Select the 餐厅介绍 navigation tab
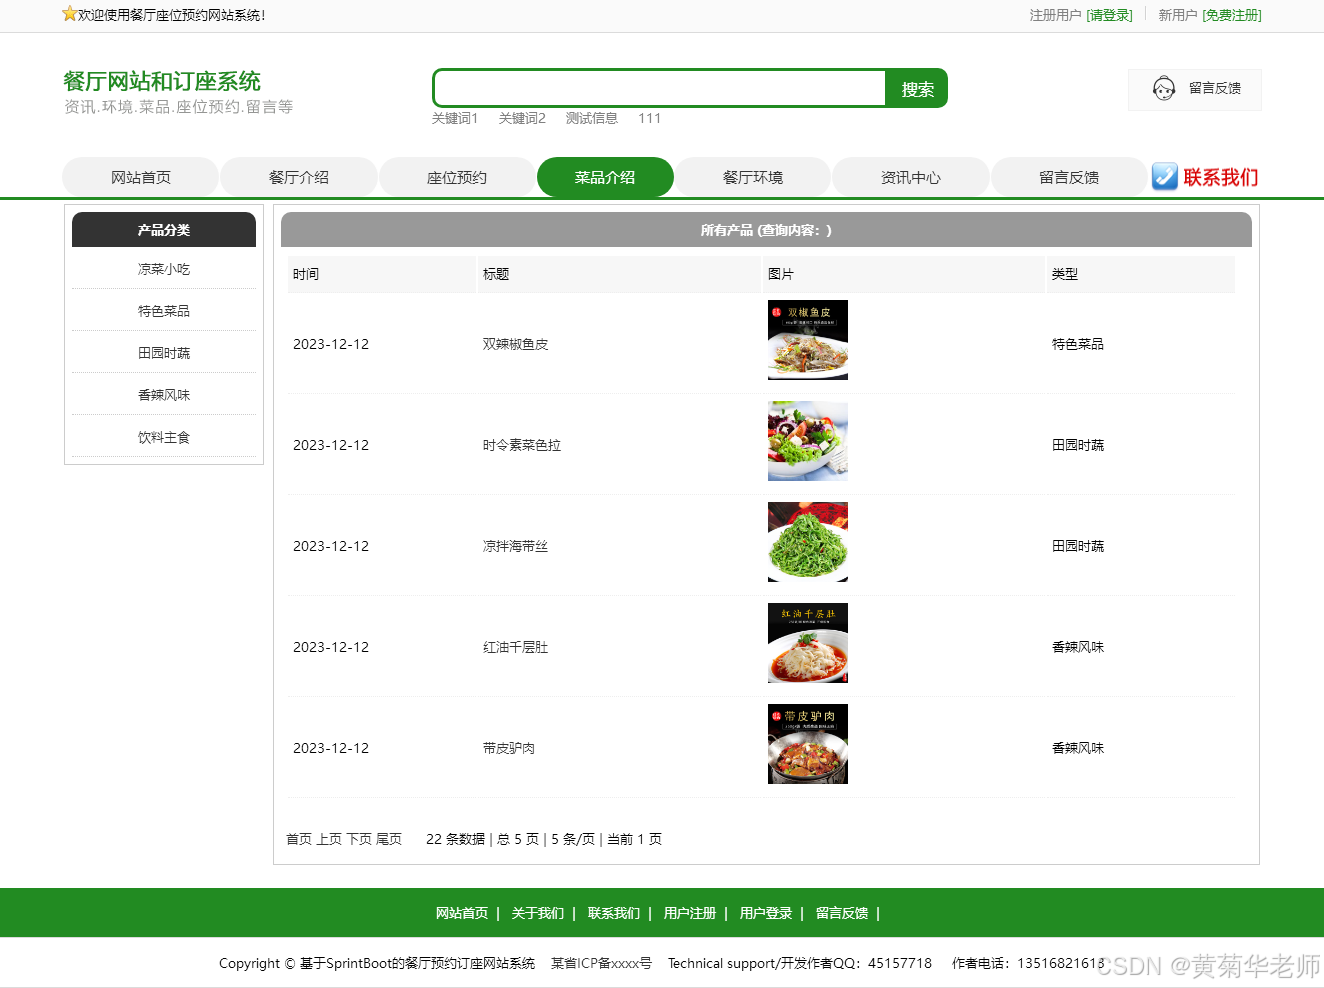1324x988 pixels. 298,176
